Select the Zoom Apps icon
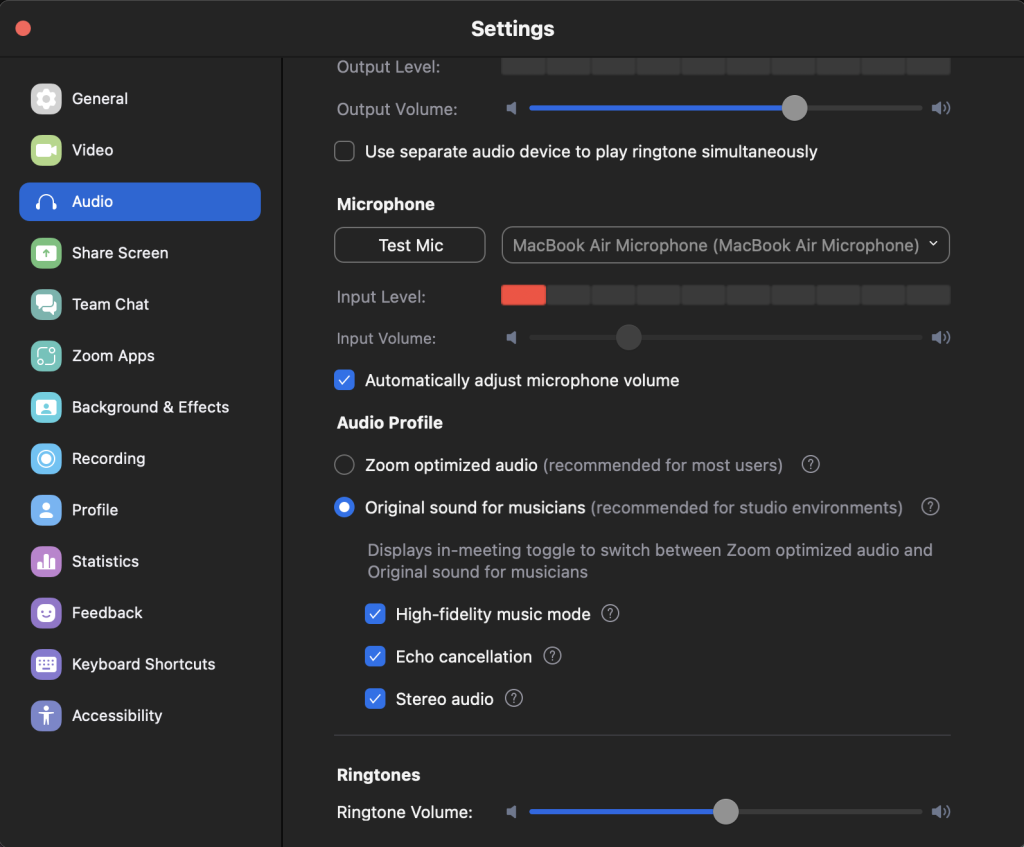 (46, 356)
